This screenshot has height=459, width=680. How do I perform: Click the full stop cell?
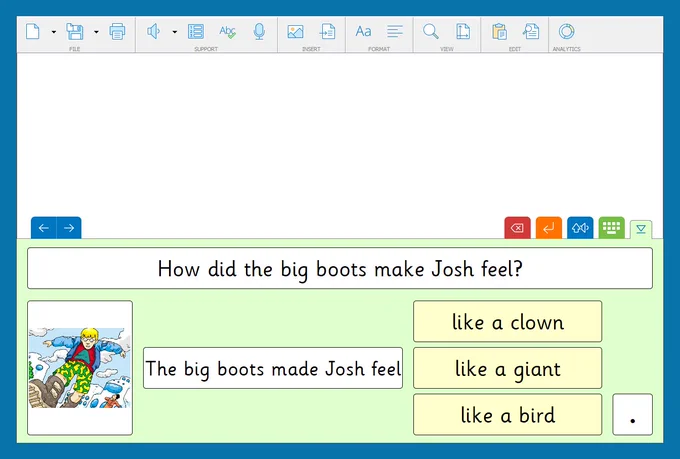click(x=632, y=414)
